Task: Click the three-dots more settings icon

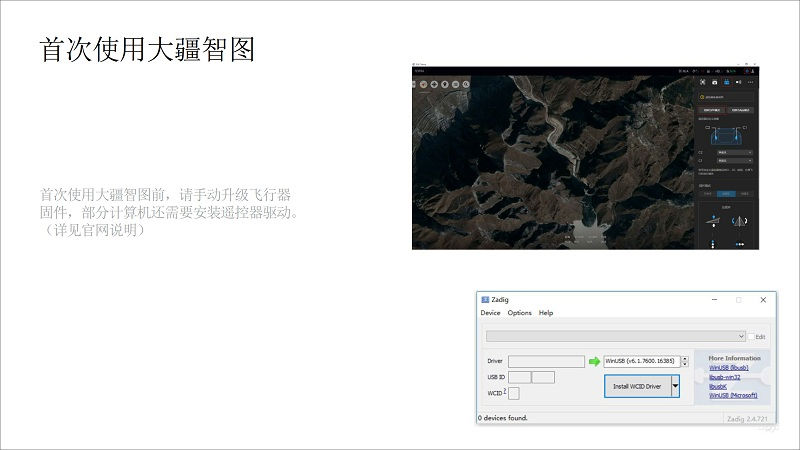Action: [750, 80]
